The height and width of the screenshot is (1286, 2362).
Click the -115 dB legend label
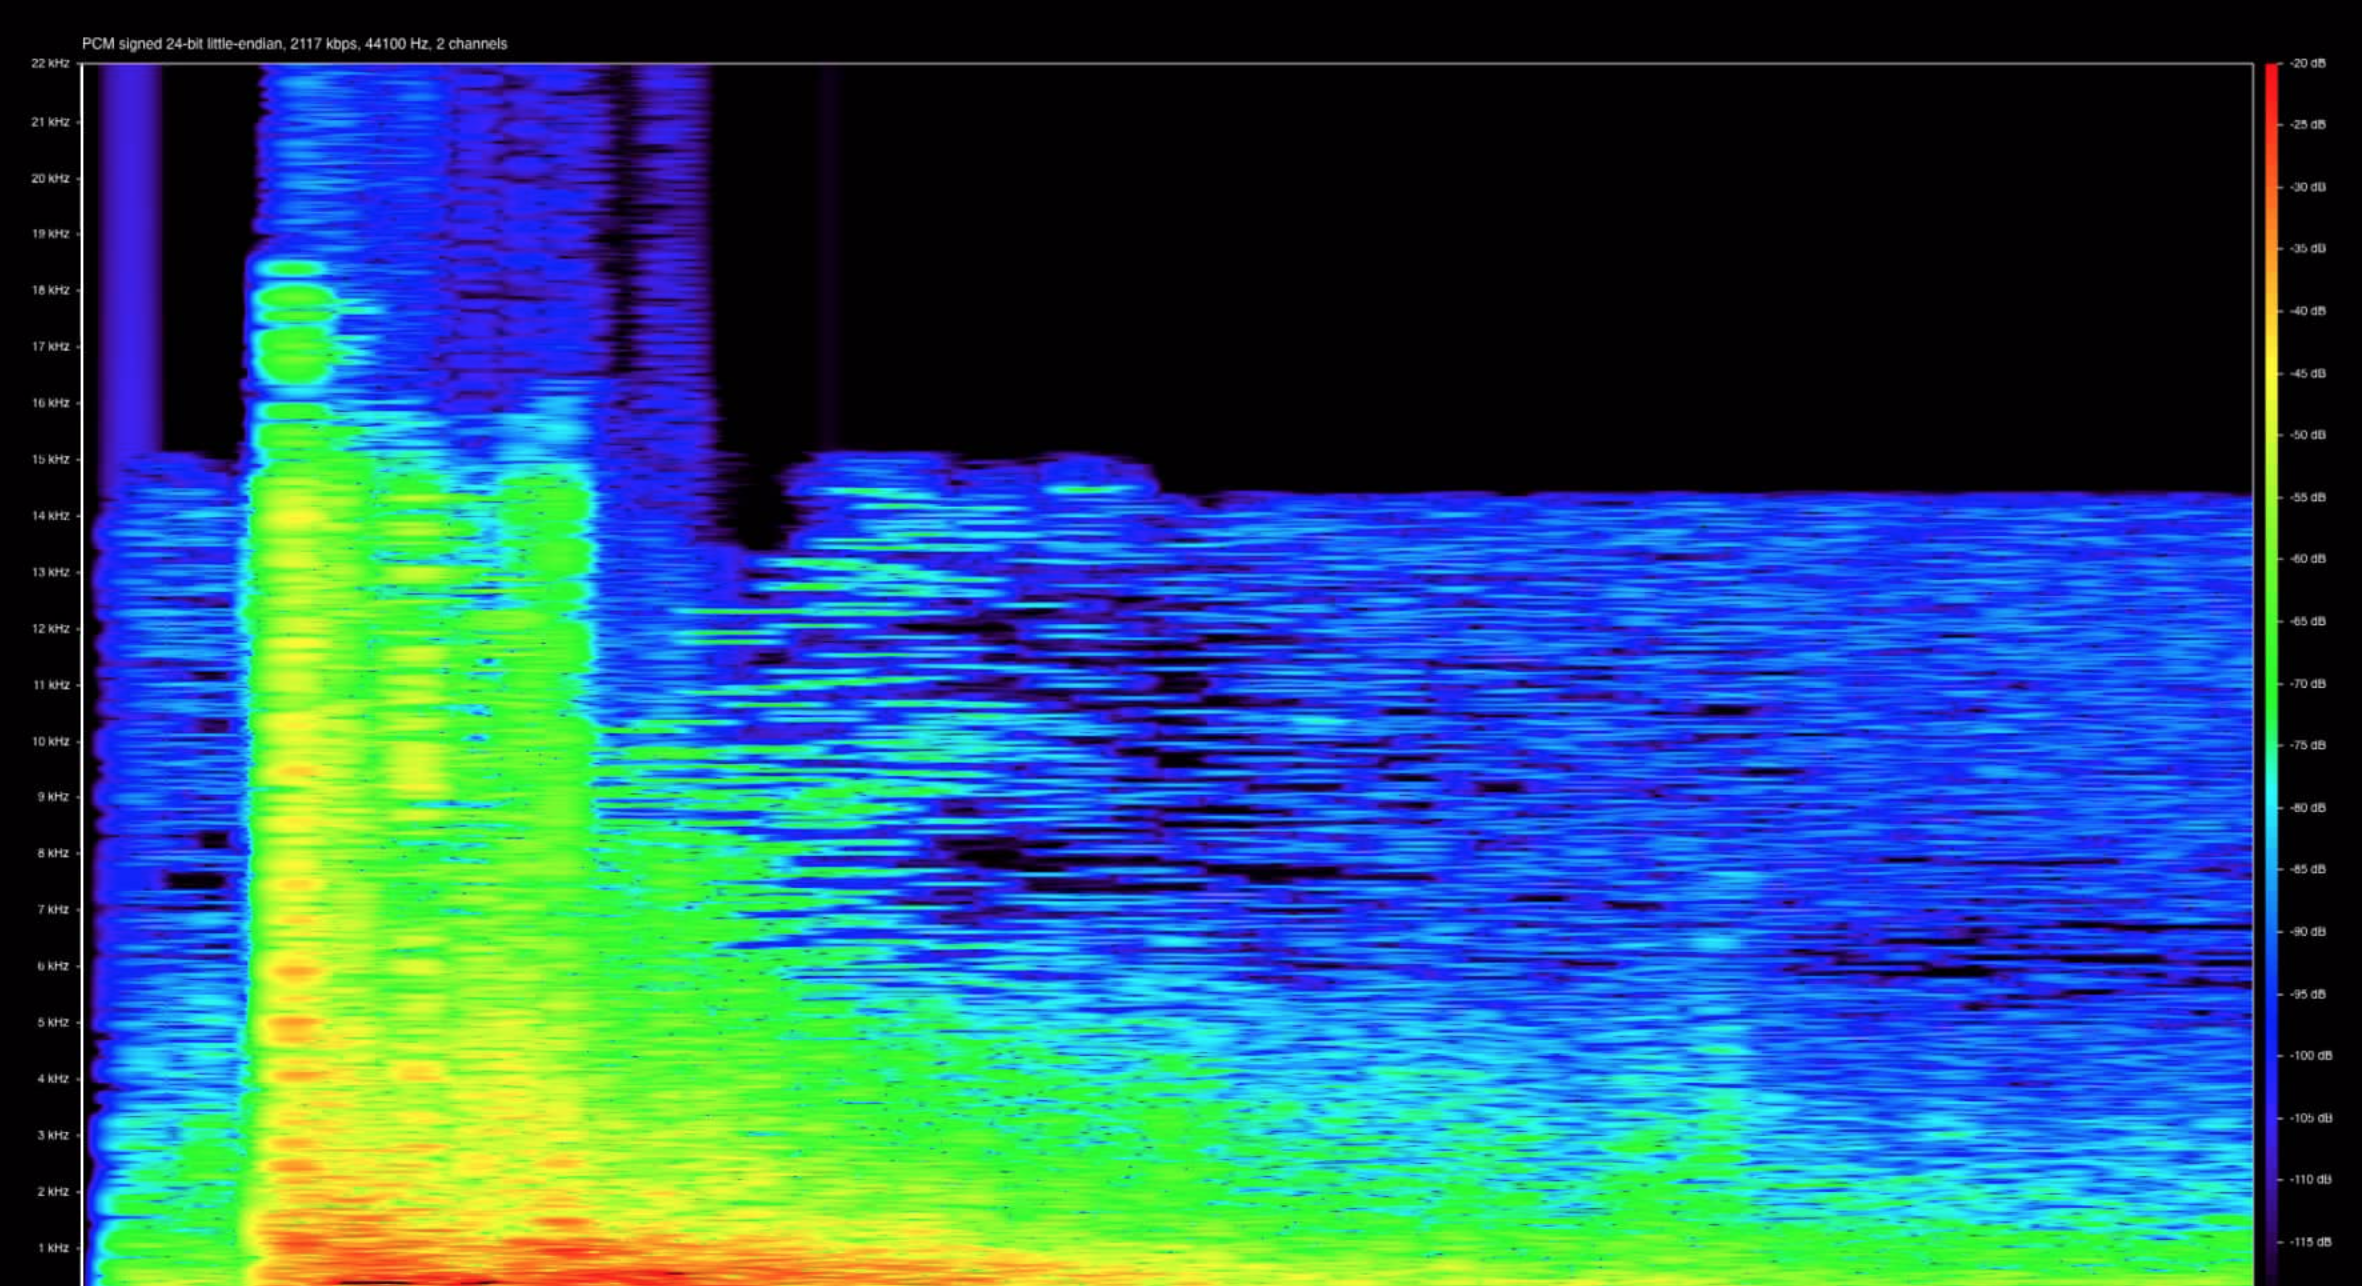(2310, 1242)
